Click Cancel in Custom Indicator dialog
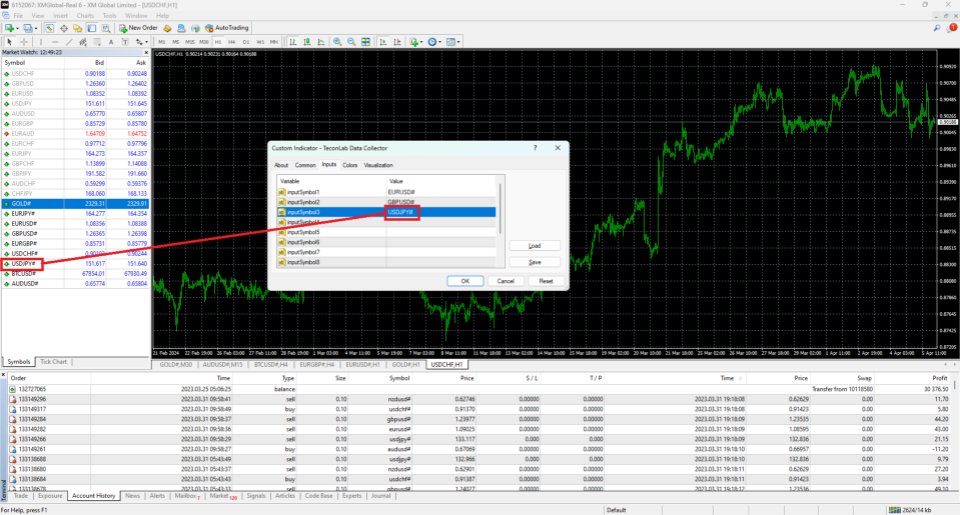The image size is (960, 515). [x=506, y=281]
